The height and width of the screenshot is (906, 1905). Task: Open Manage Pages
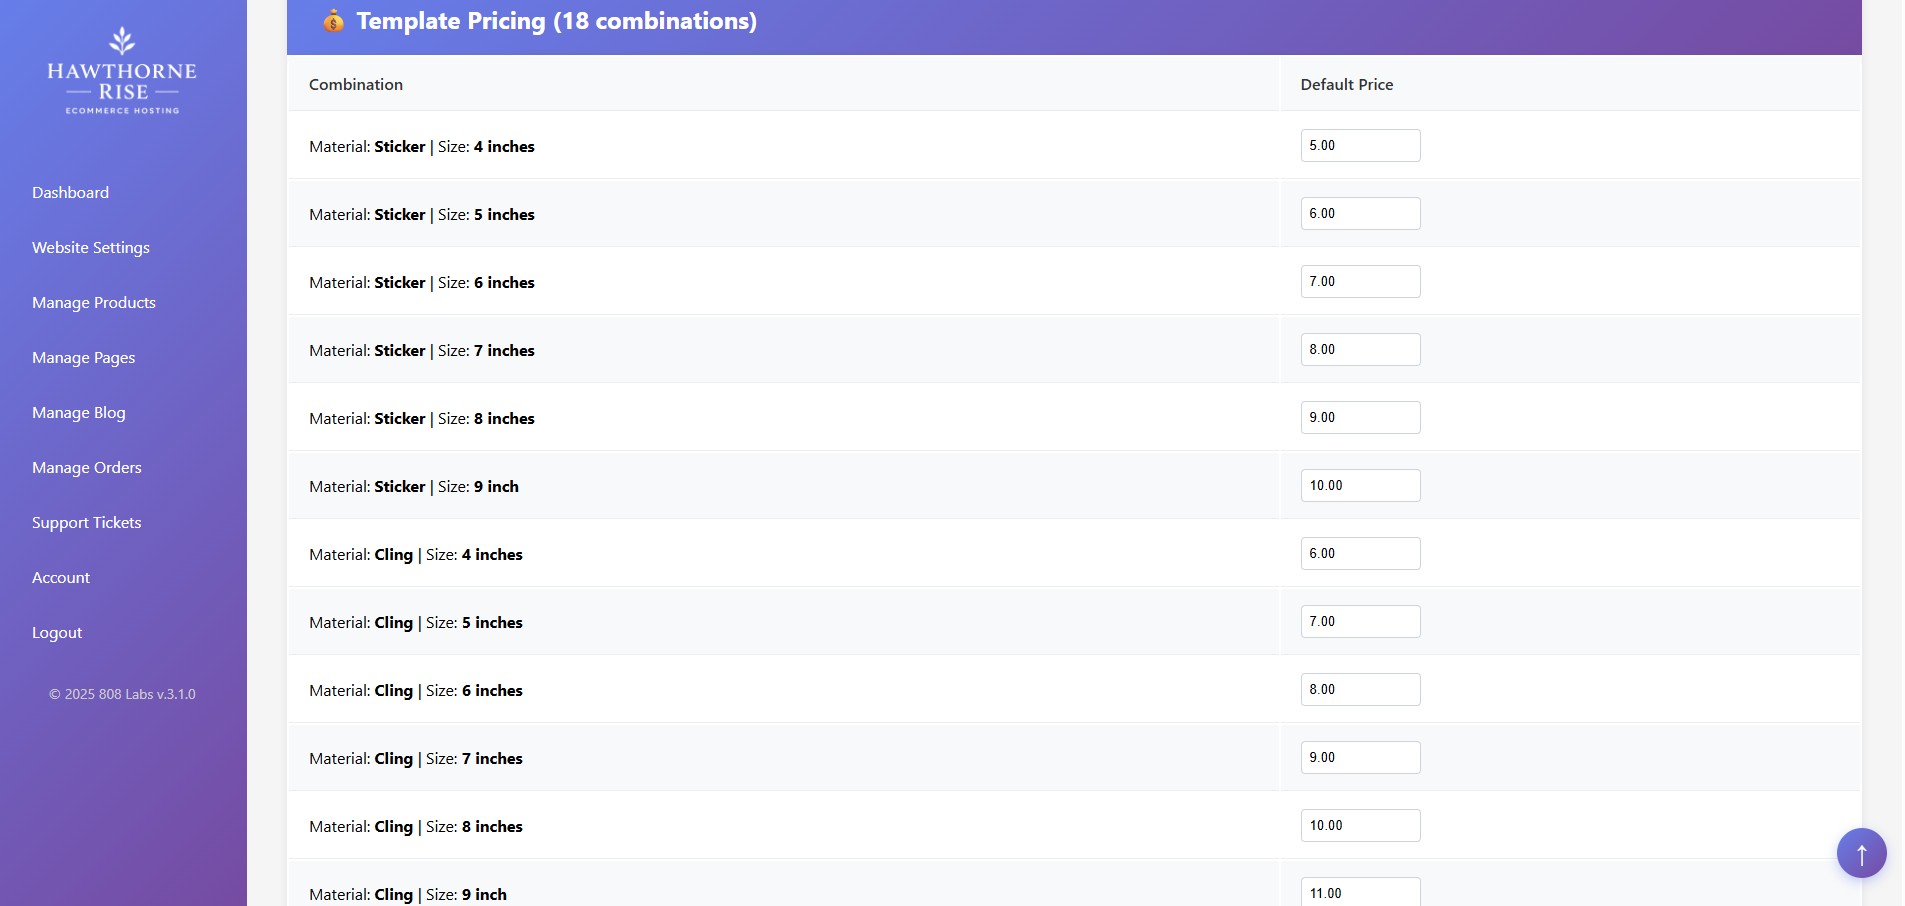point(83,357)
